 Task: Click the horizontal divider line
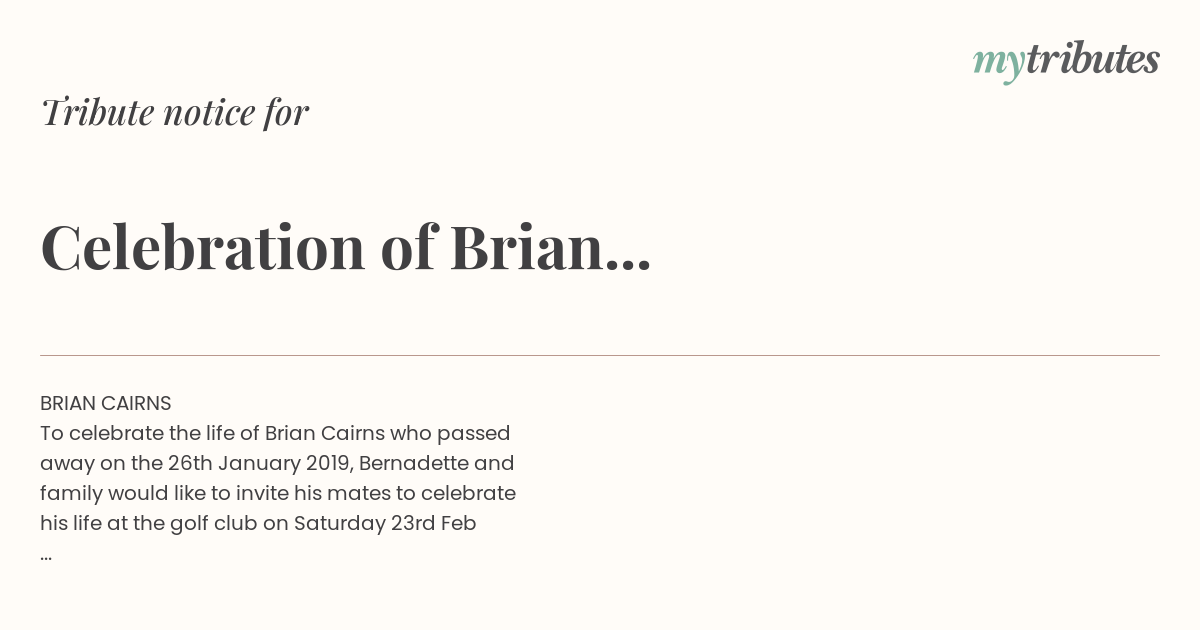tap(600, 355)
